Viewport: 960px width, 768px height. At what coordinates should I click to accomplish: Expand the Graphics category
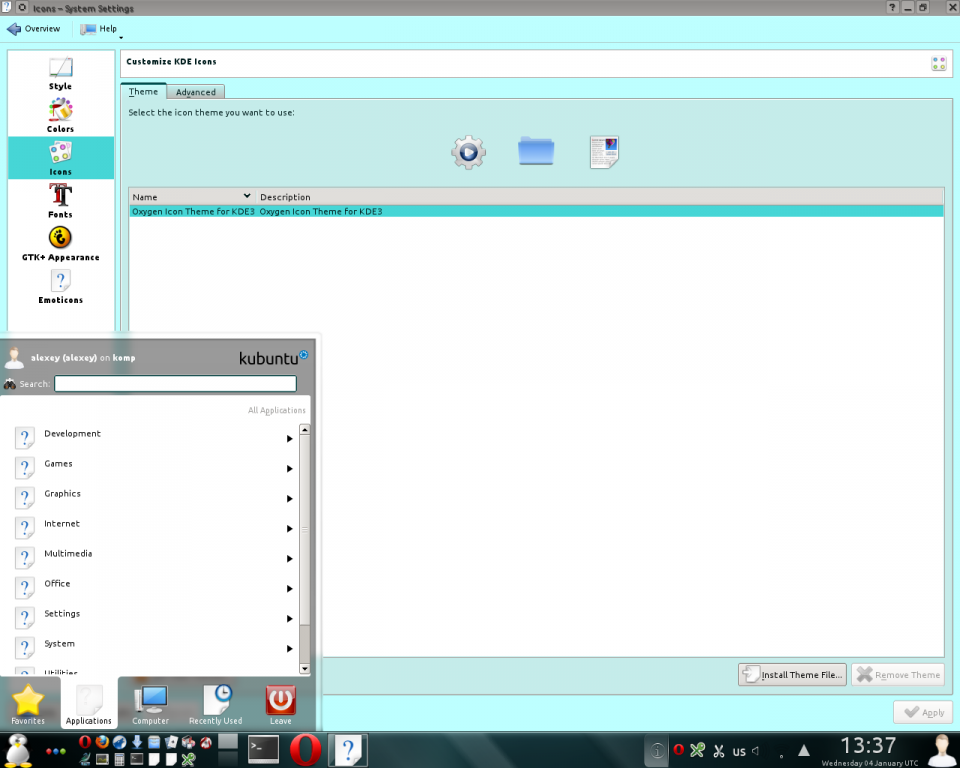153,498
